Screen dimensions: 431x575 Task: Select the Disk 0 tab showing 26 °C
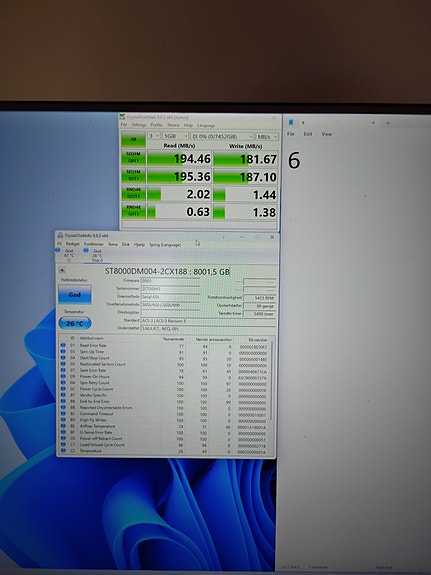[96, 256]
